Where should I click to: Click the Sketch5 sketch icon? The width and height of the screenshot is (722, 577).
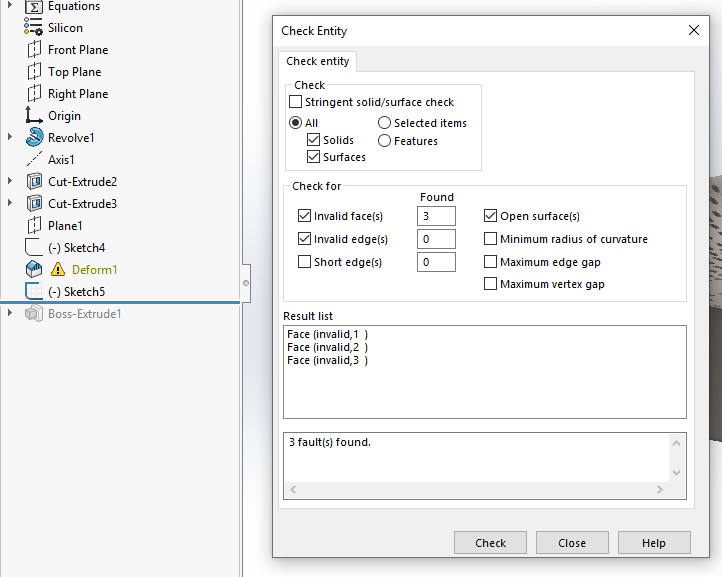tap(34, 292)
